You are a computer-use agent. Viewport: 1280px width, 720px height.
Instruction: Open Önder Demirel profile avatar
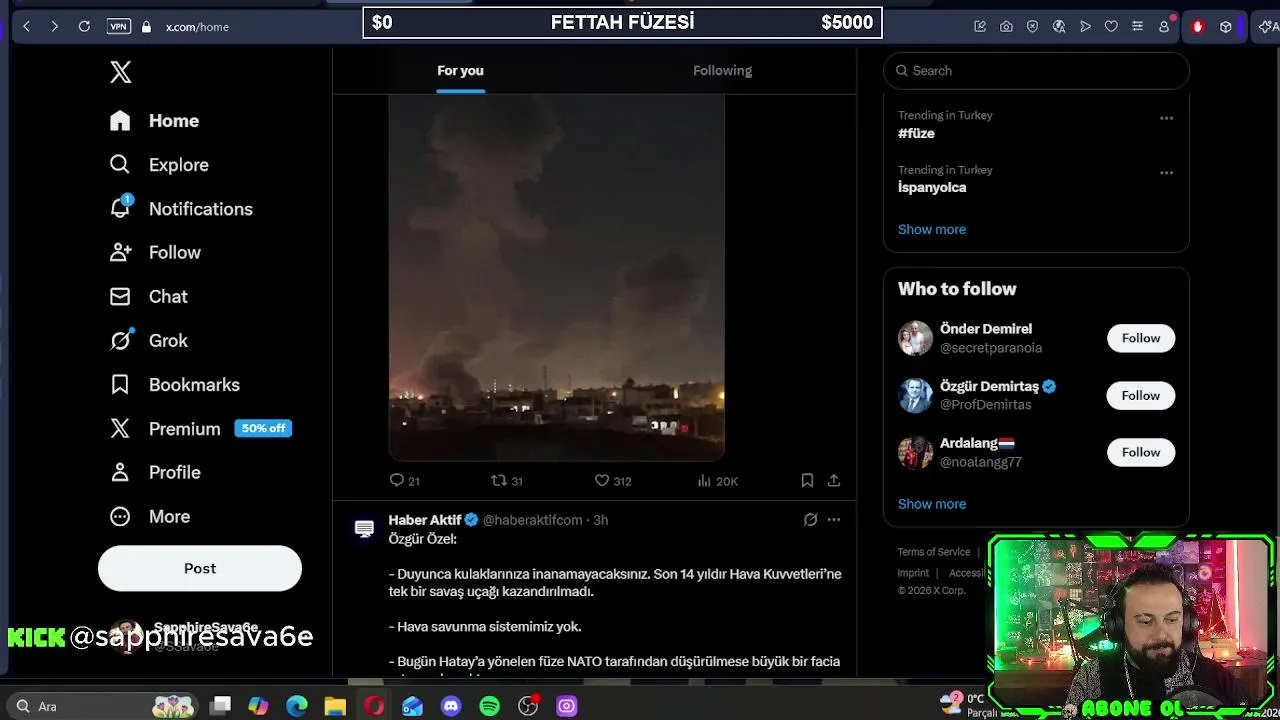pyautogui.click(x=915, y=338)
